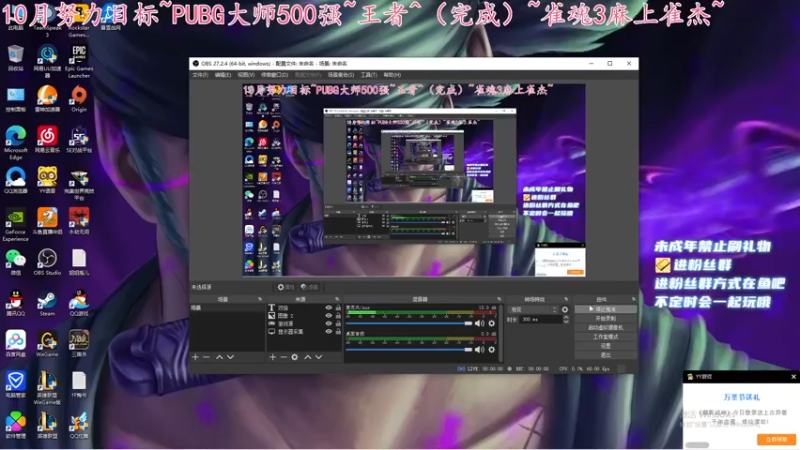Click the orange button in YY popup
This screenshot has width=800, height=450.
(776, 439)
